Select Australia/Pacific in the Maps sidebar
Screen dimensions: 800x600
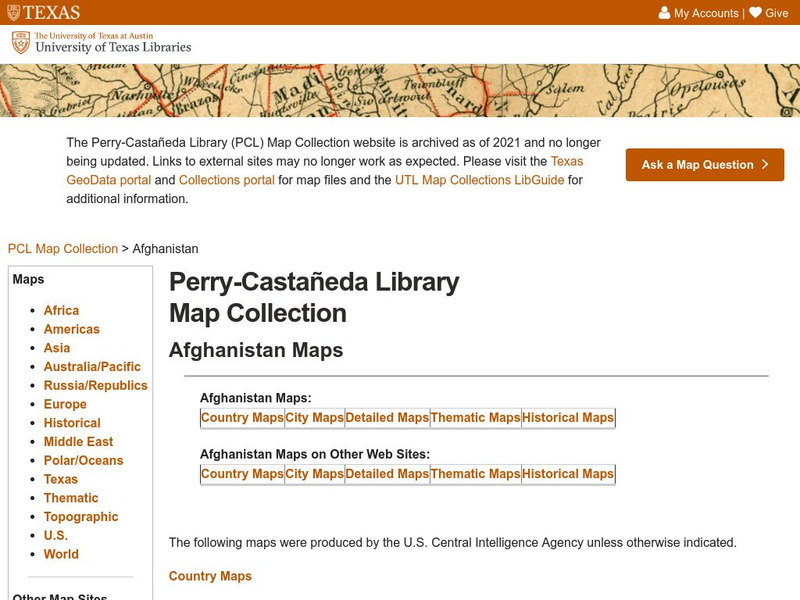tap(92, 367)
